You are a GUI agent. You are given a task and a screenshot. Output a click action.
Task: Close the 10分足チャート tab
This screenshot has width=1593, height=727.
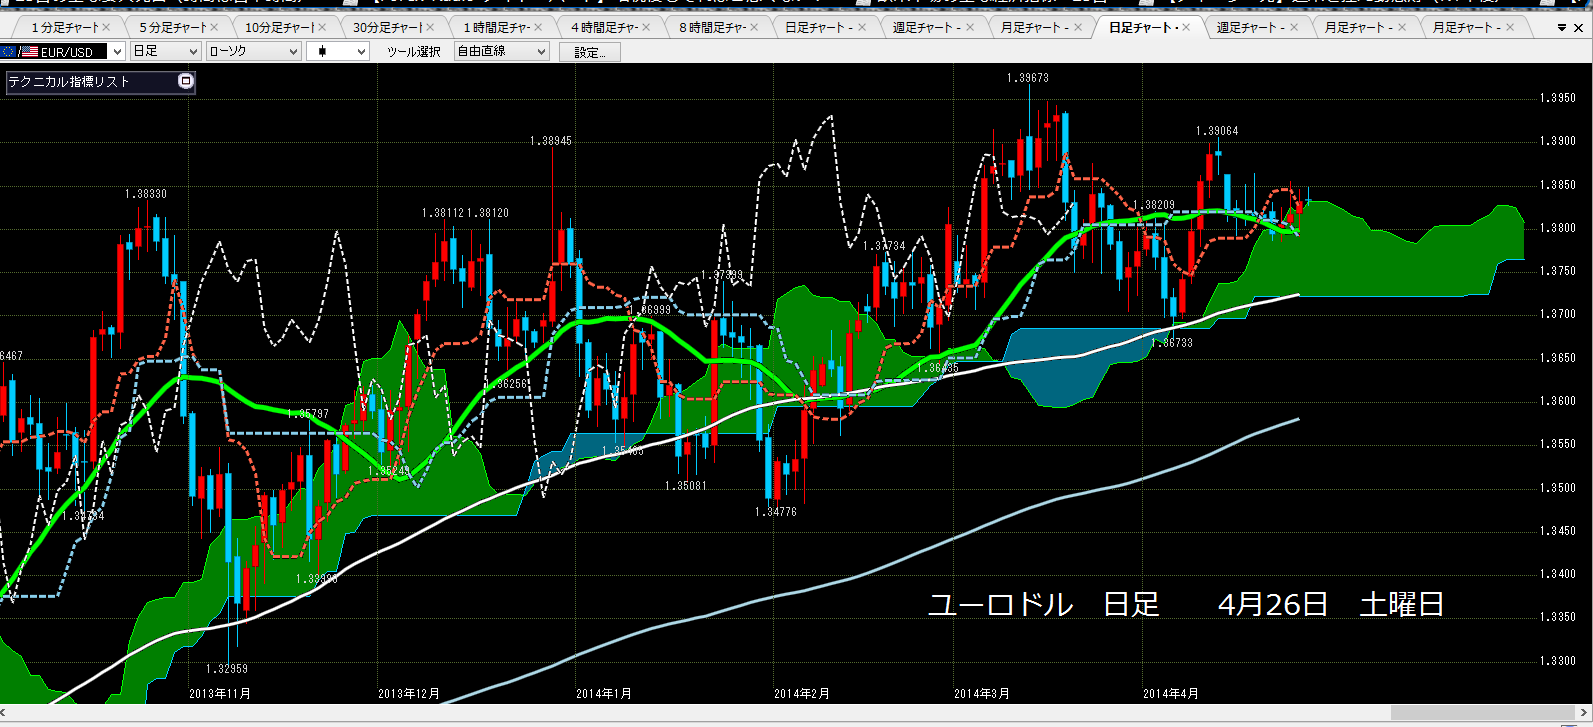322,27
